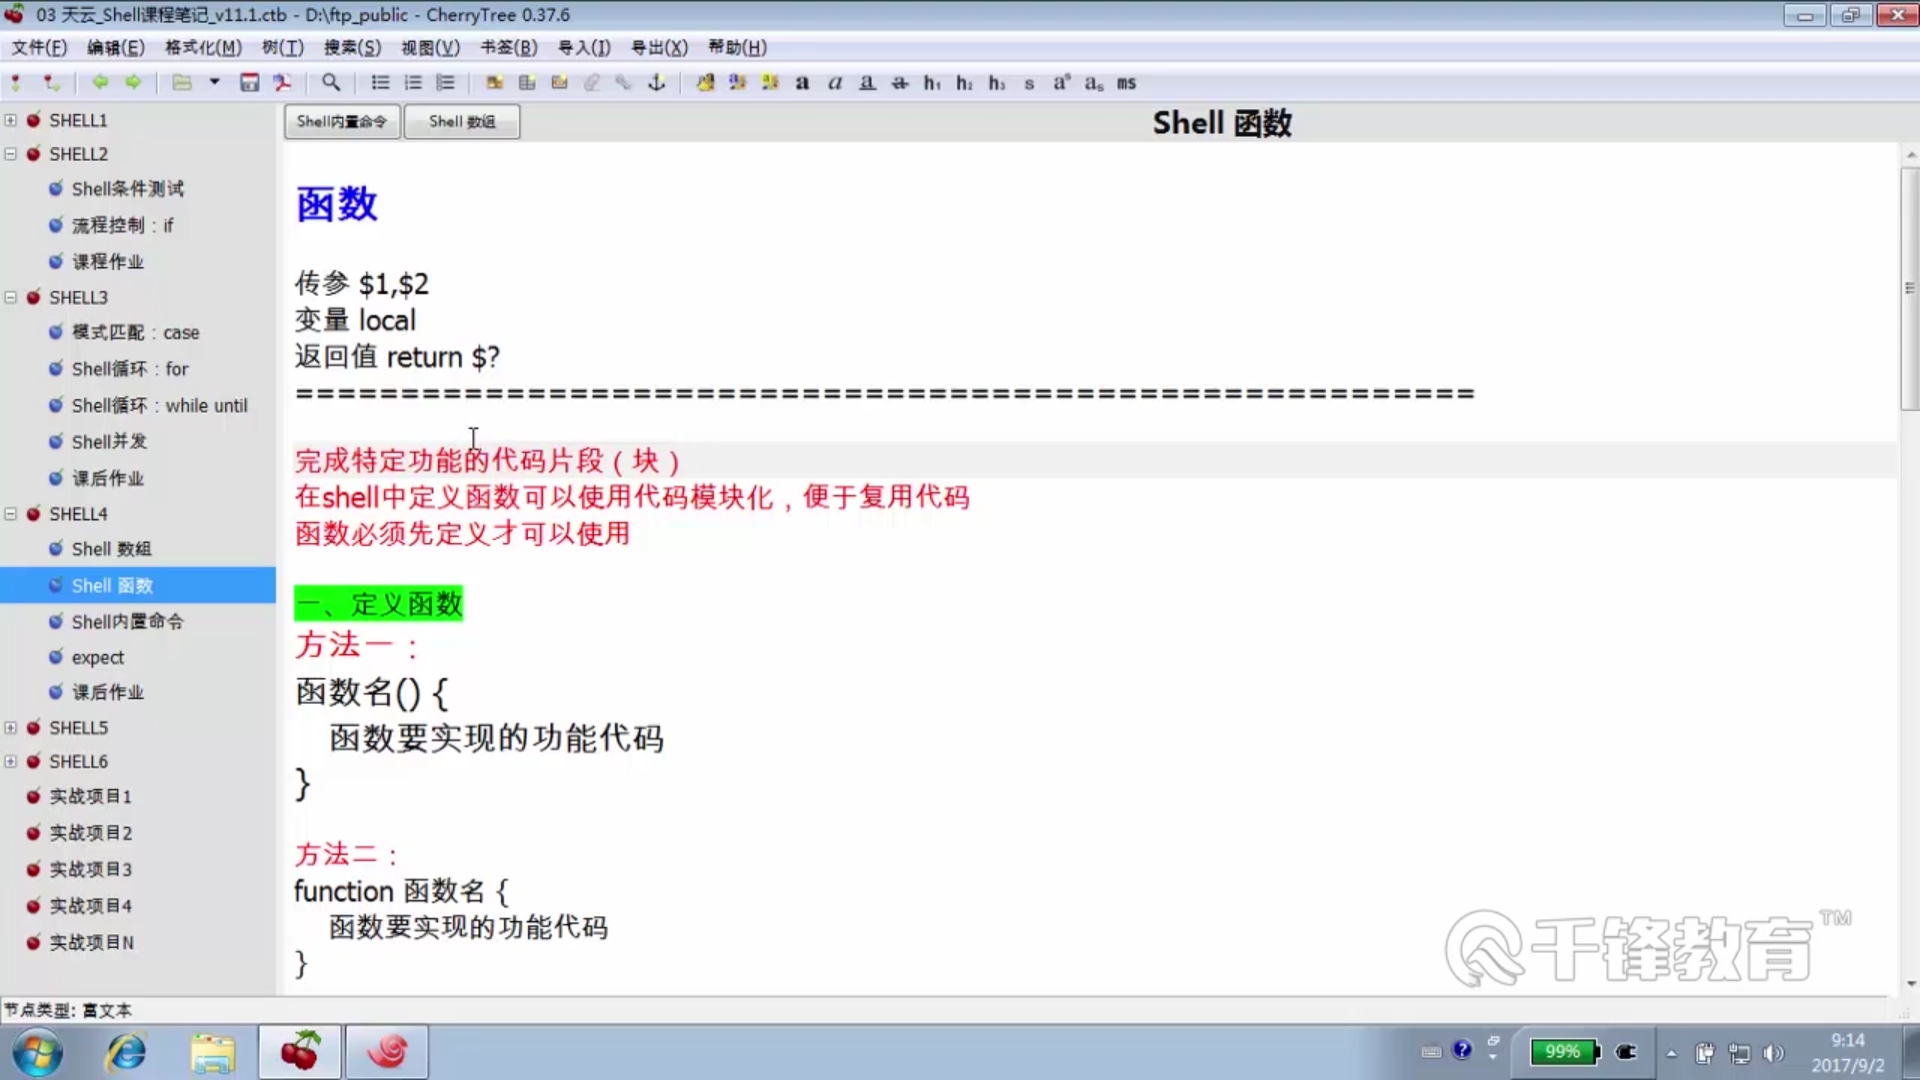Open the dropdown arrow beside the folder icon
The width and height of the screenshot is (1920, 1080).
click(214, 83)
